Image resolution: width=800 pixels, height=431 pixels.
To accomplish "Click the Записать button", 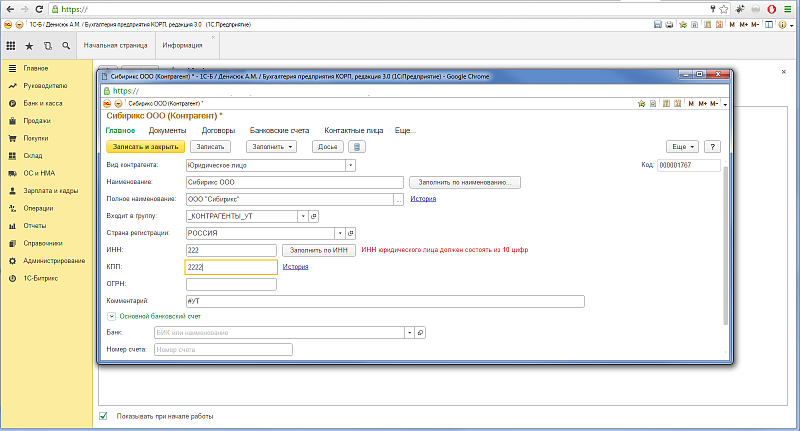I will 210,147.
